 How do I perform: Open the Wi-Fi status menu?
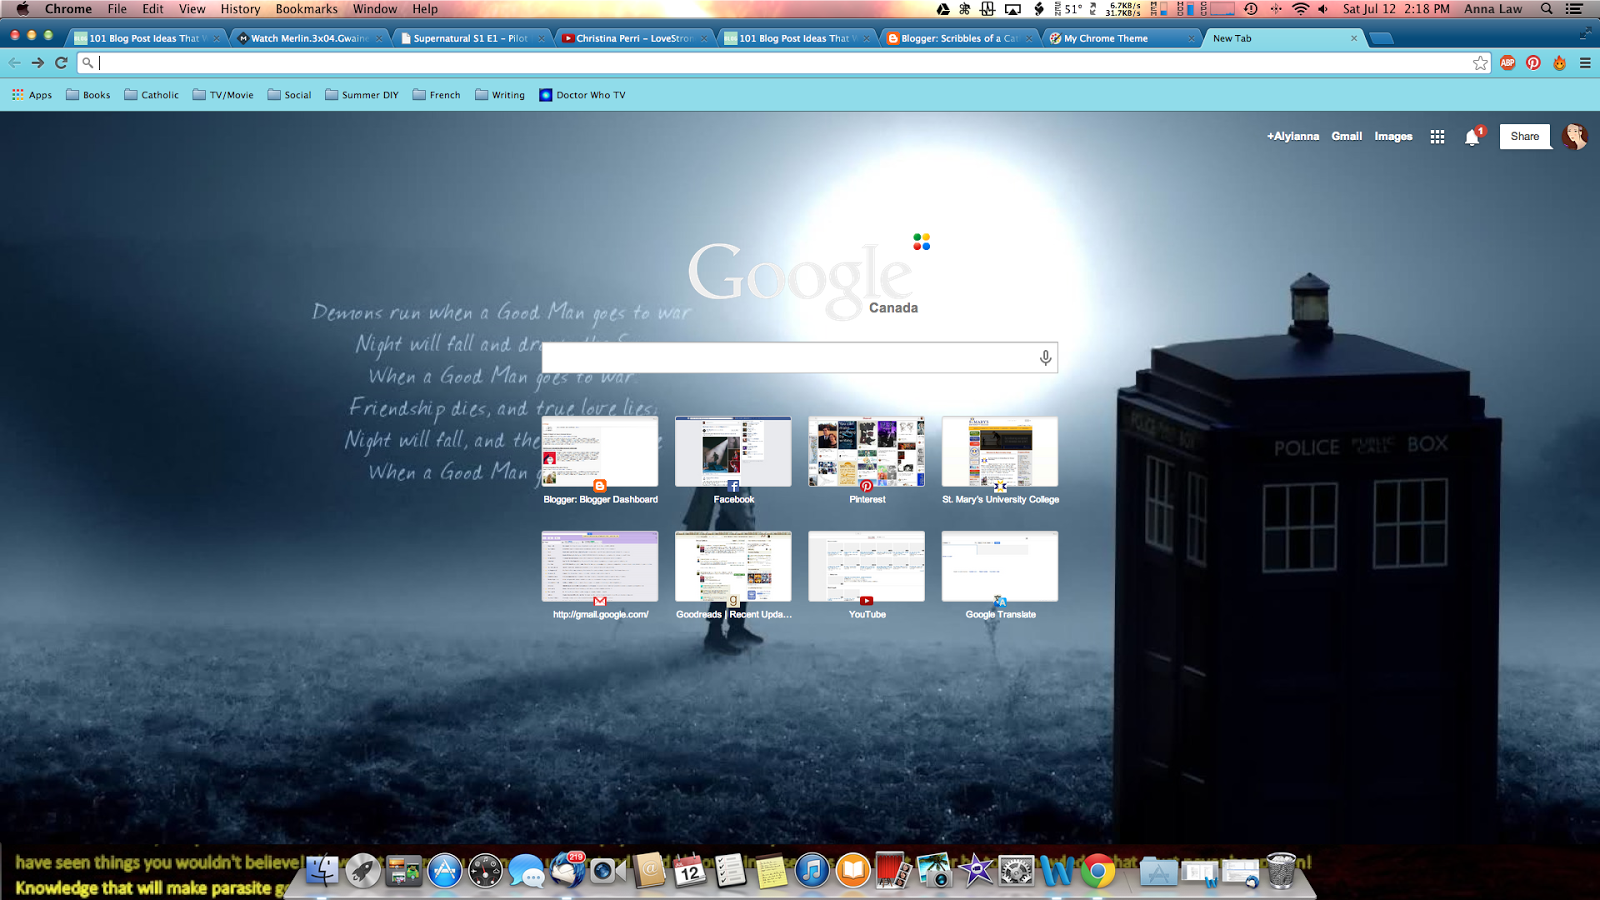point(1300,9)
